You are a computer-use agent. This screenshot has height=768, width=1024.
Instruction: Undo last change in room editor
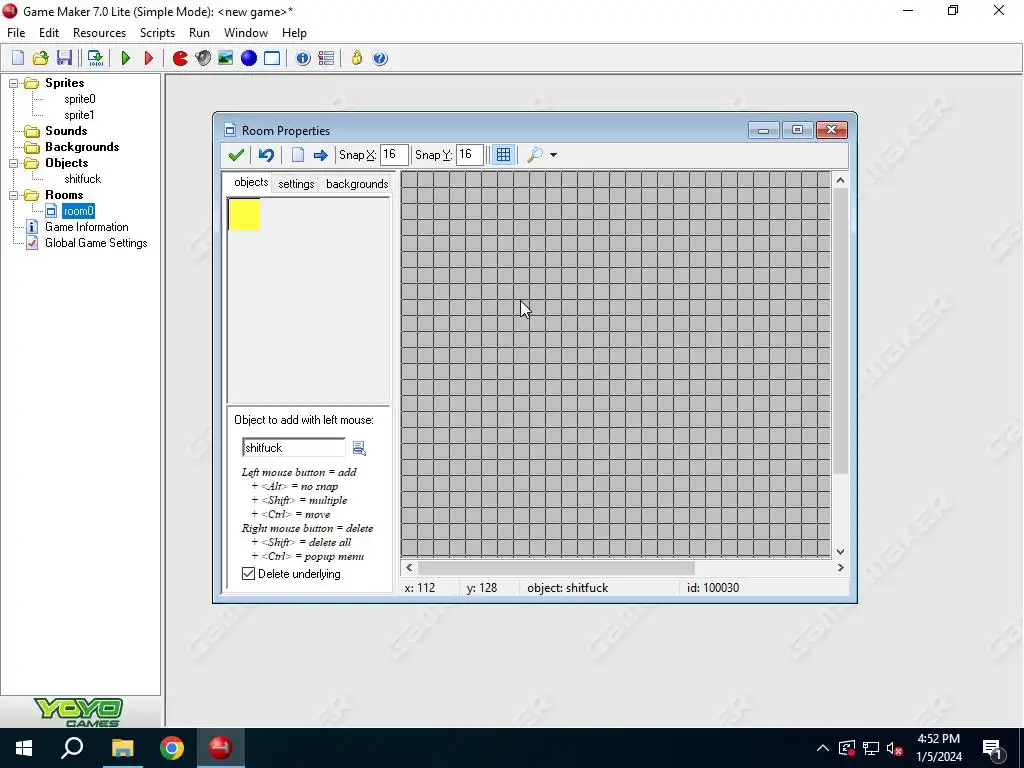(x=266, y=155)
